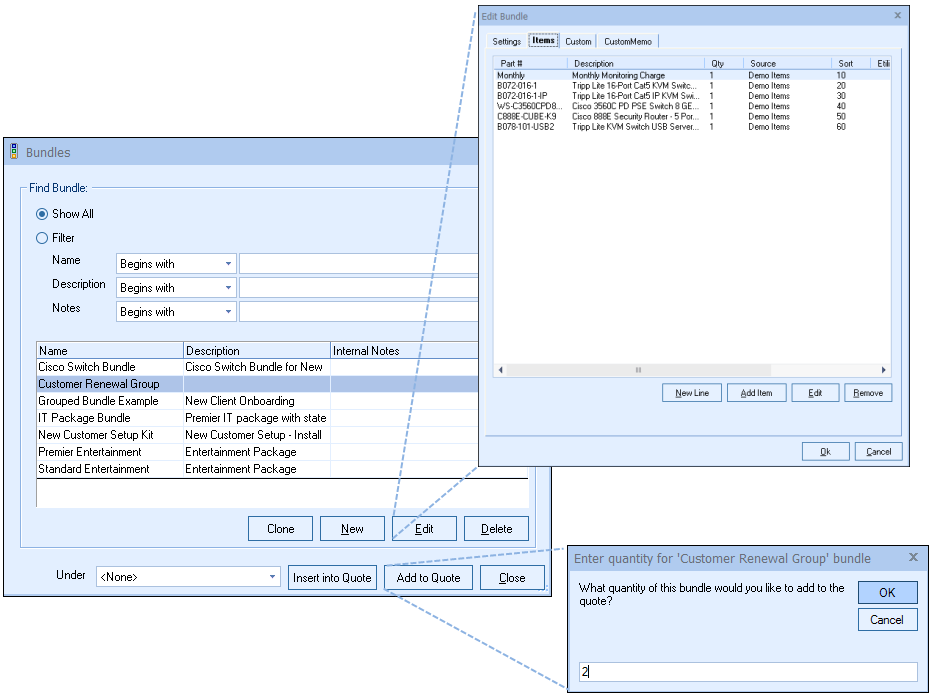Open the Custom tab in Edit Bundle

pyautogui.click(x=578, y=41)
